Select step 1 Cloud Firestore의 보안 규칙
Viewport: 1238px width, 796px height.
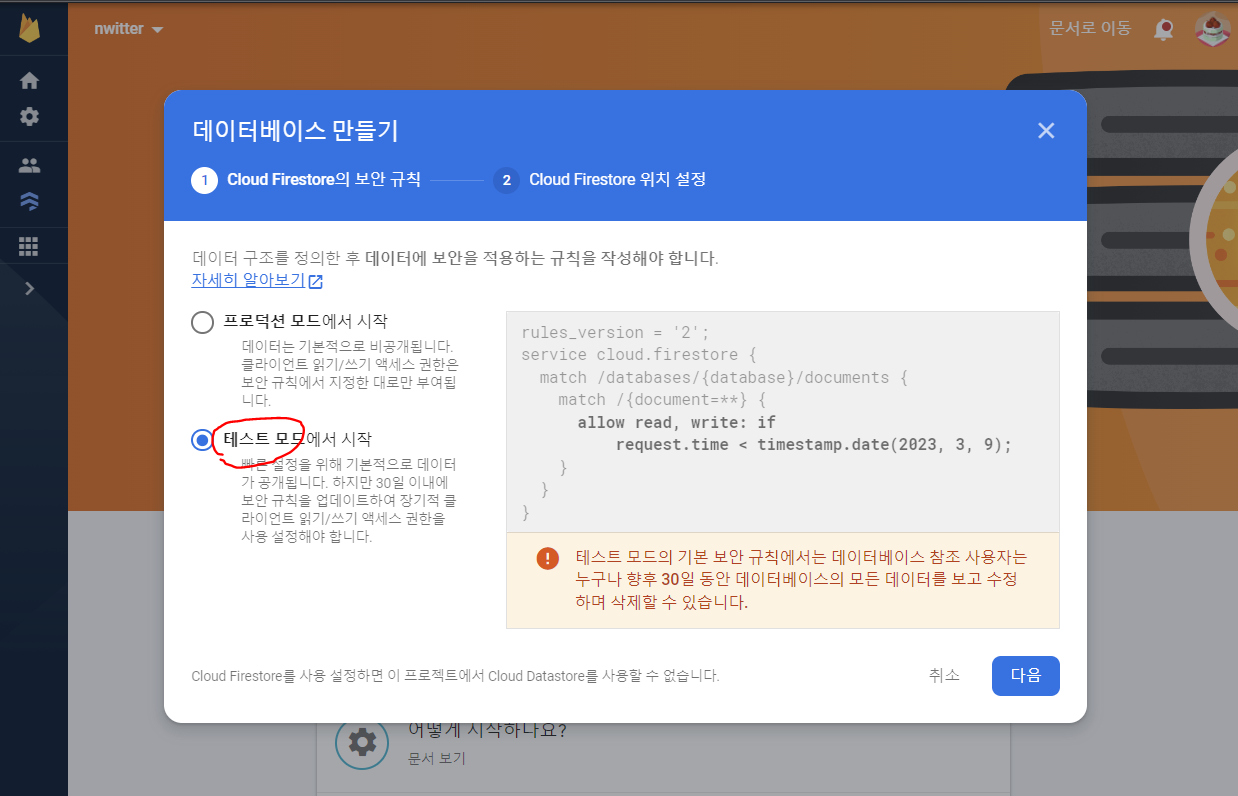click(306, 180)
